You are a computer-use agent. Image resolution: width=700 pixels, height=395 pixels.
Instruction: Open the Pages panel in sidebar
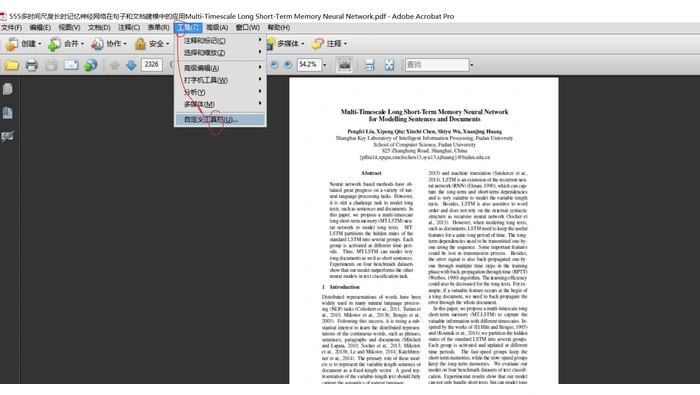tap(8, 89)
